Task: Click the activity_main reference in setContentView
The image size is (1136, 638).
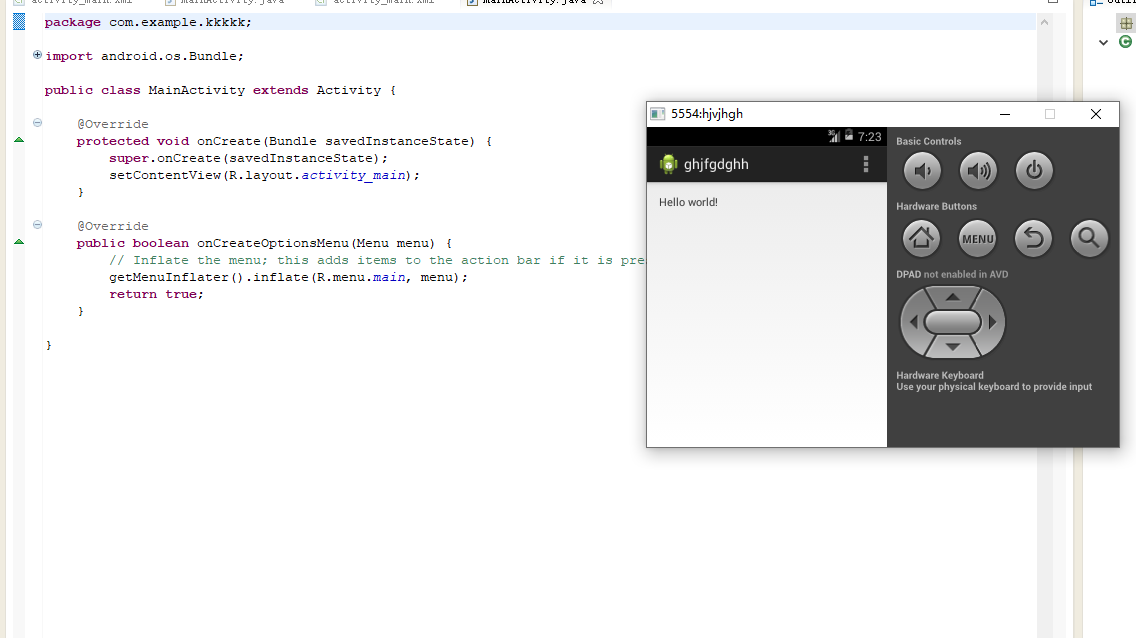Action: (x=354, y=175)
